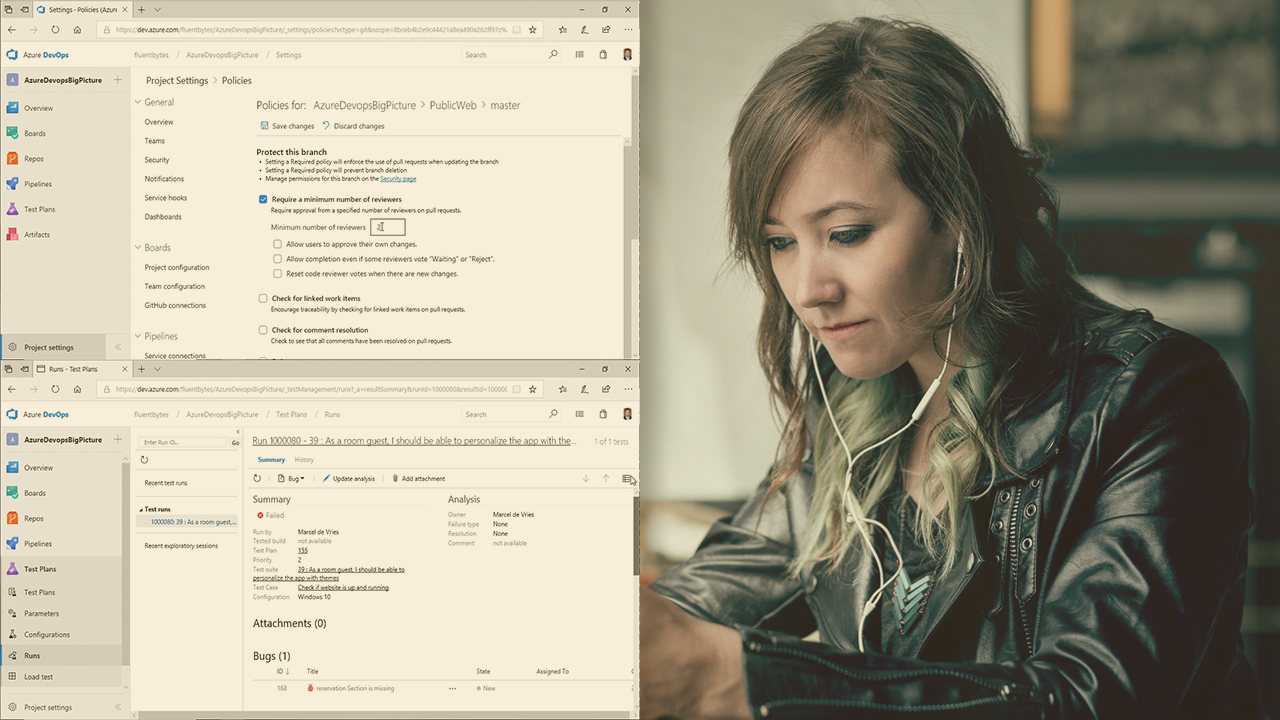Click the Discard changes undo icon
The image size is (1280, 720).
[326, 126]
